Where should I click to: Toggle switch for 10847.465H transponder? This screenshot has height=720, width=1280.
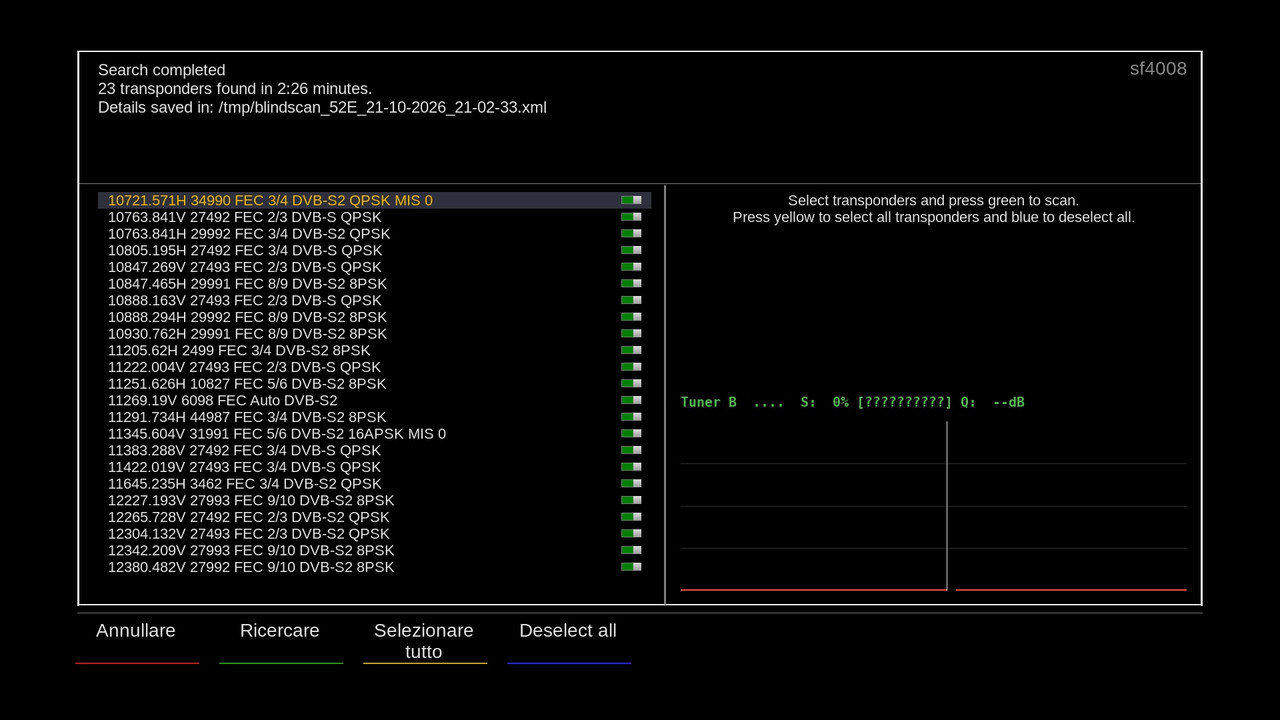(x=631, y=284)
